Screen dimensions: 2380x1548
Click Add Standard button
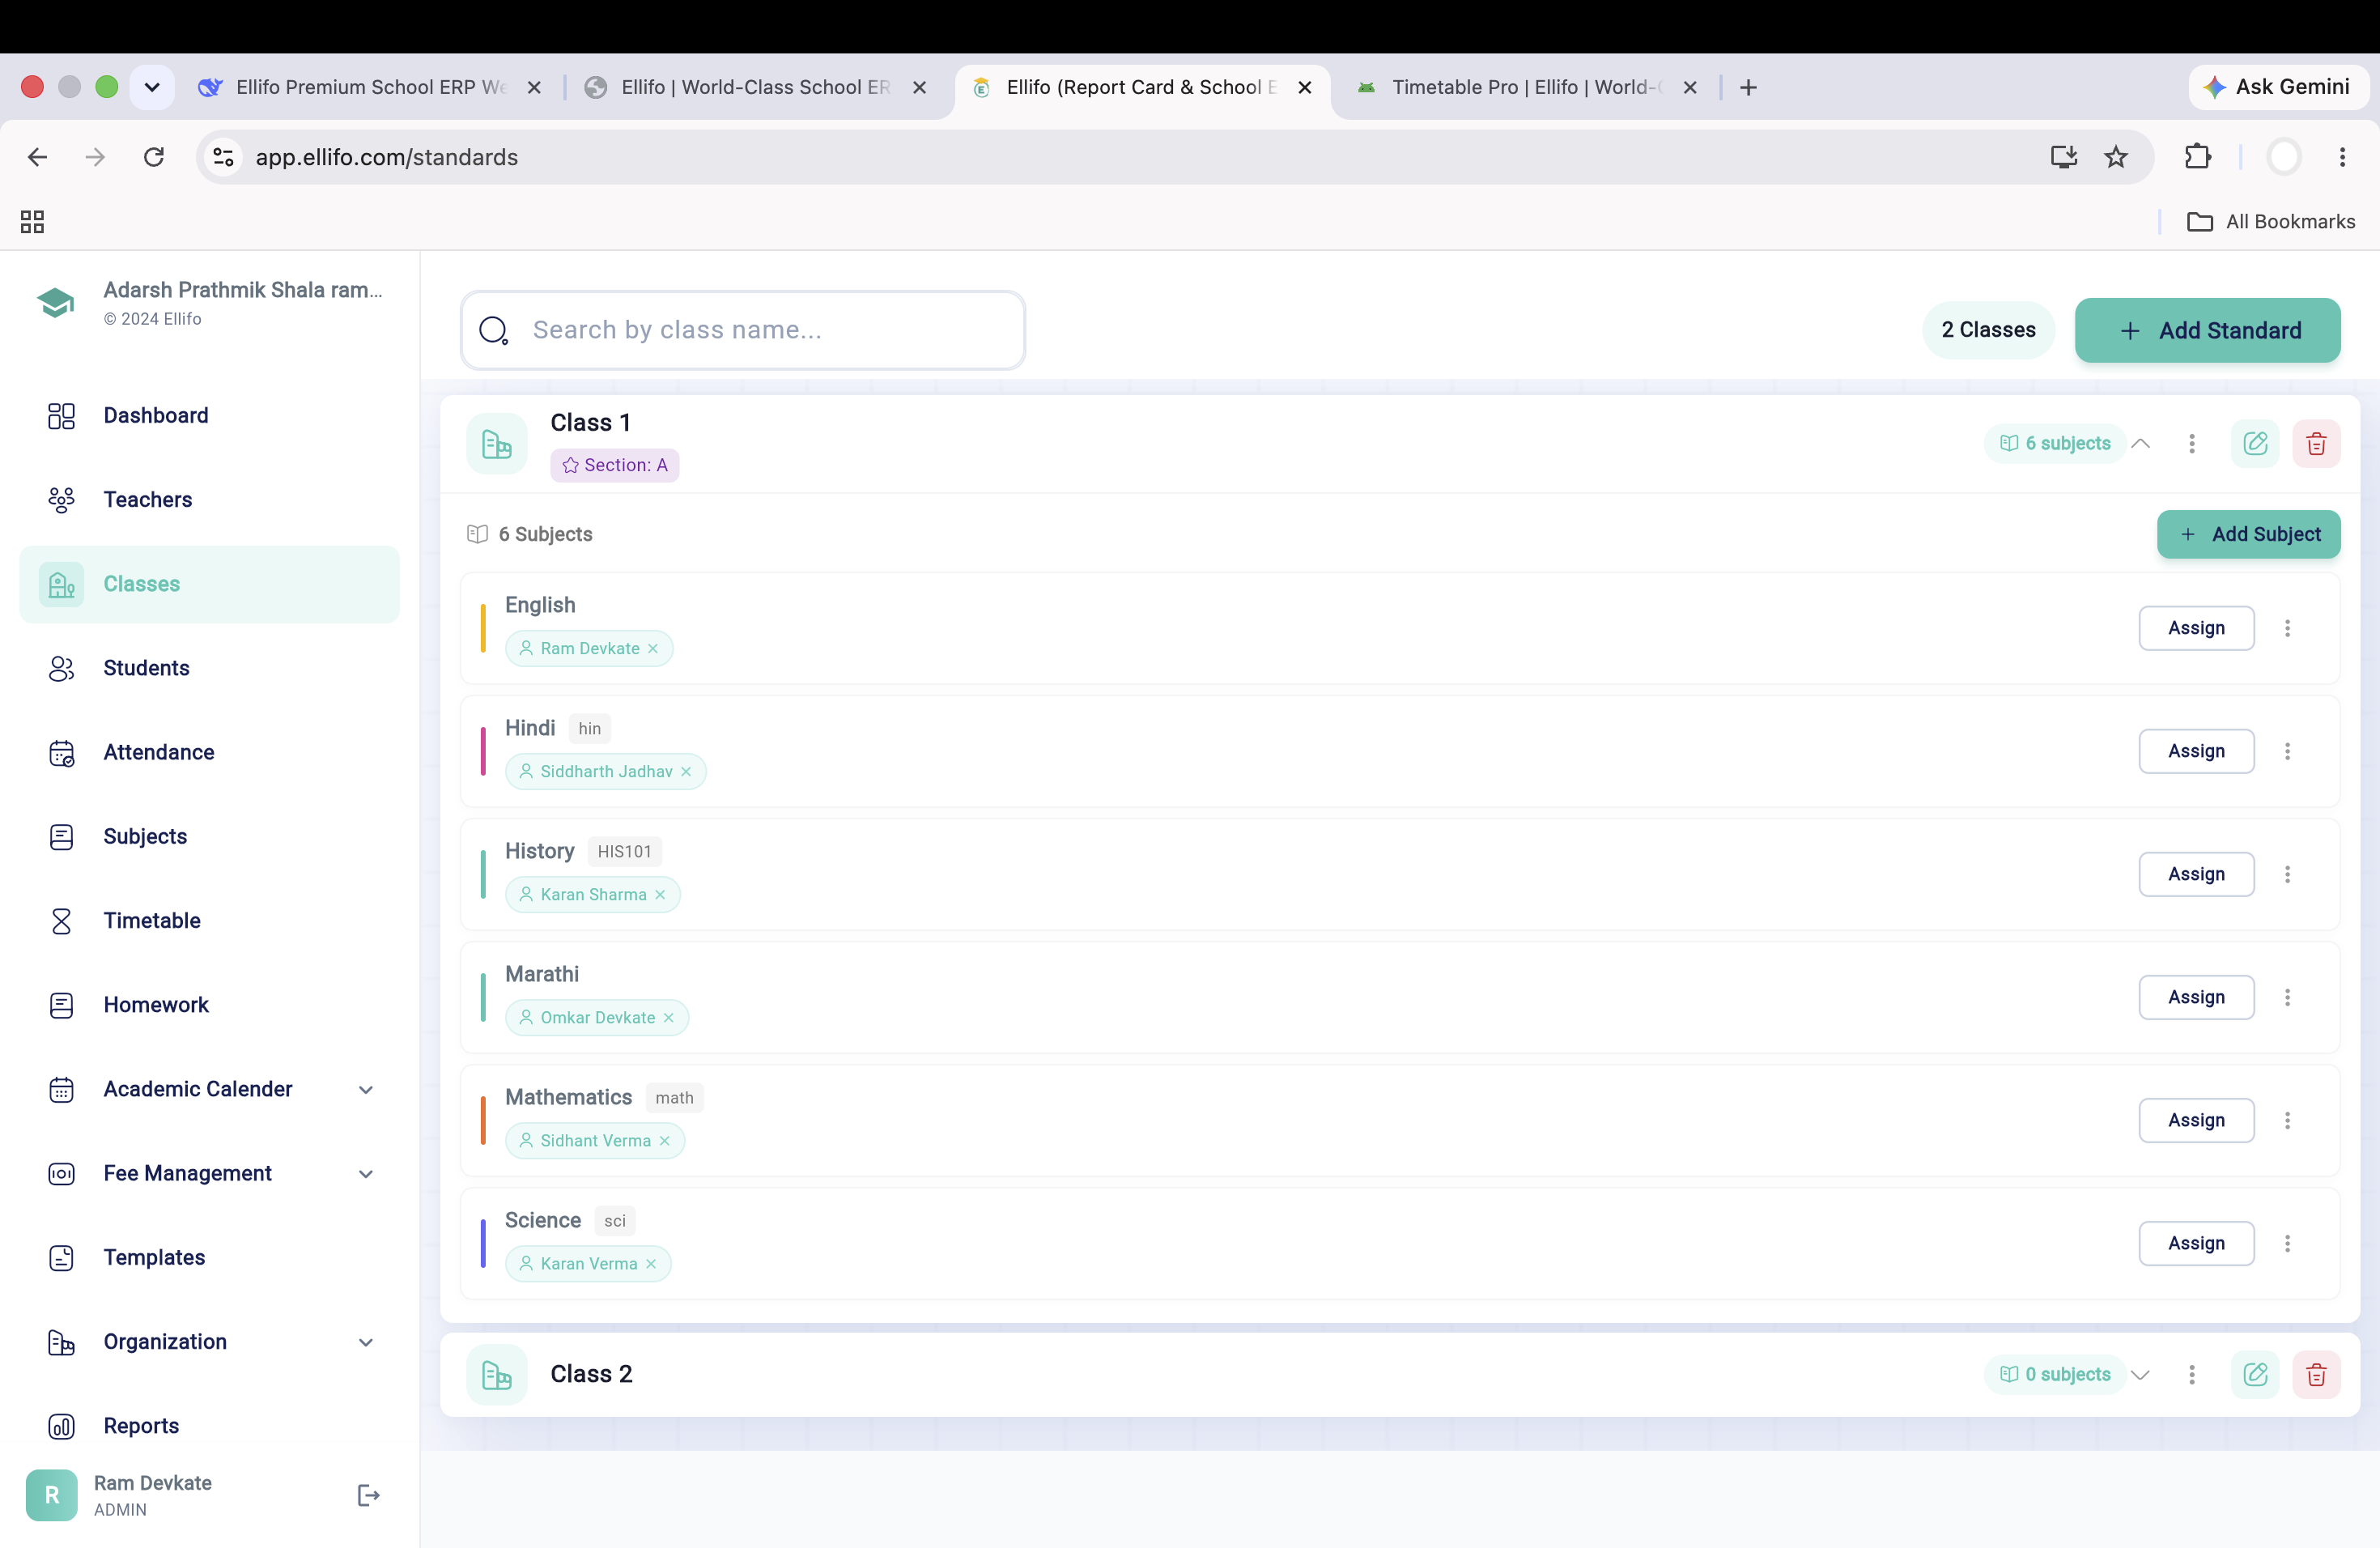point(2207,331)
